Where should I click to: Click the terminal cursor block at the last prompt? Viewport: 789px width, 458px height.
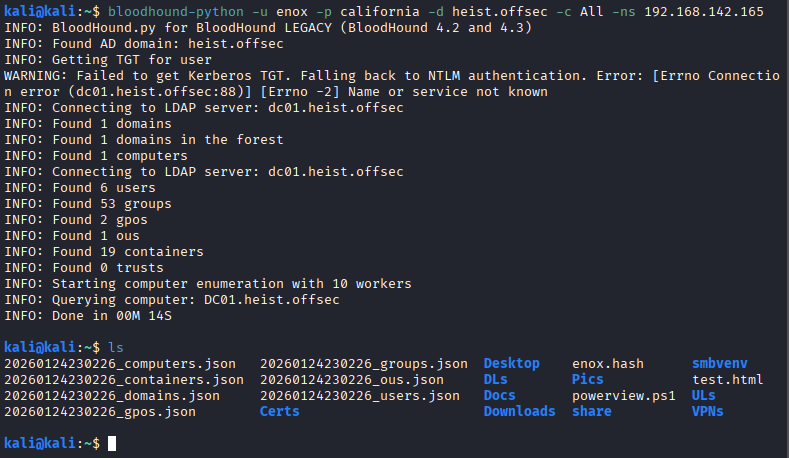point(113,443)
